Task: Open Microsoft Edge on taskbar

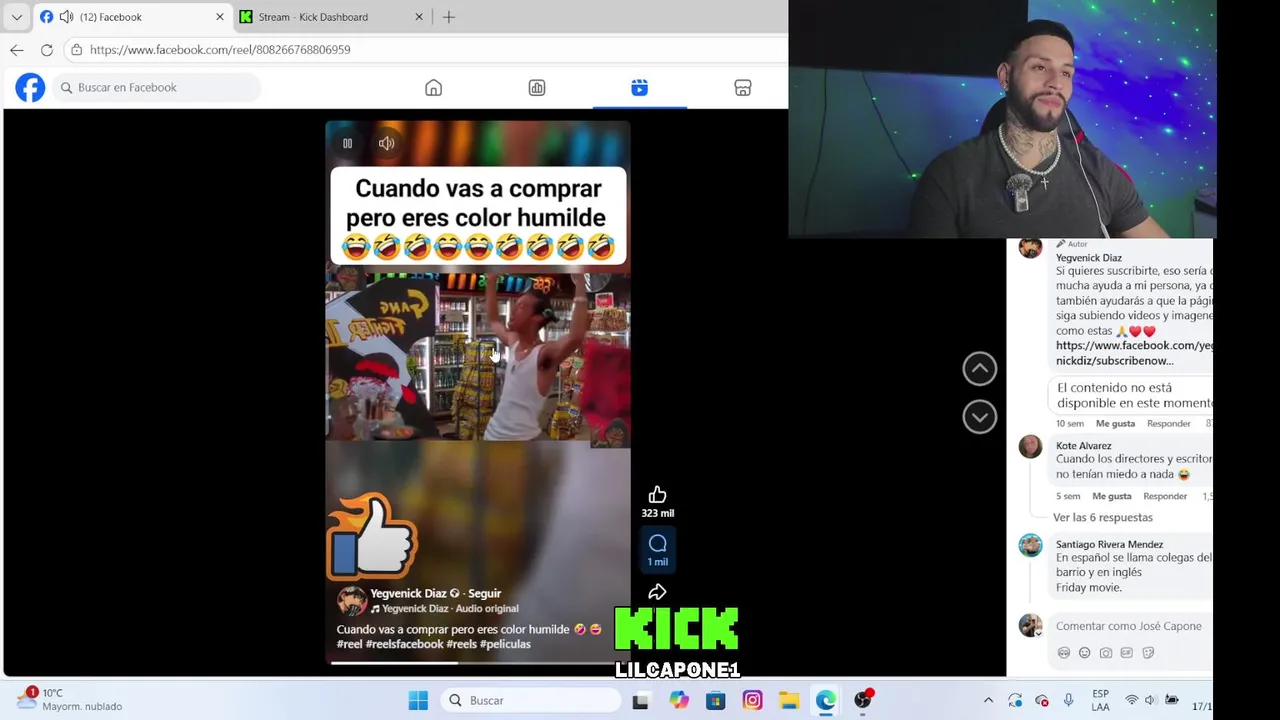Action: (x=825, y=701)
